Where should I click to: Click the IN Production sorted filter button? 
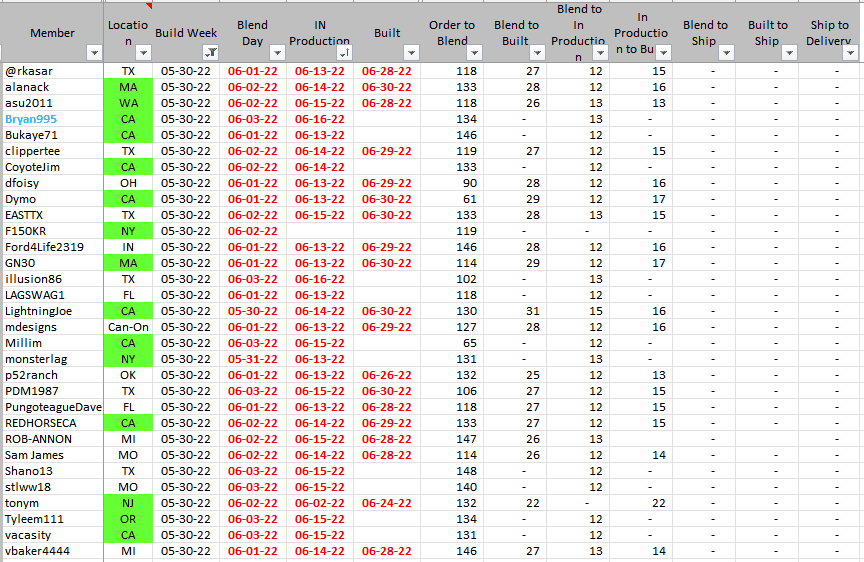[x=344, y=52]
